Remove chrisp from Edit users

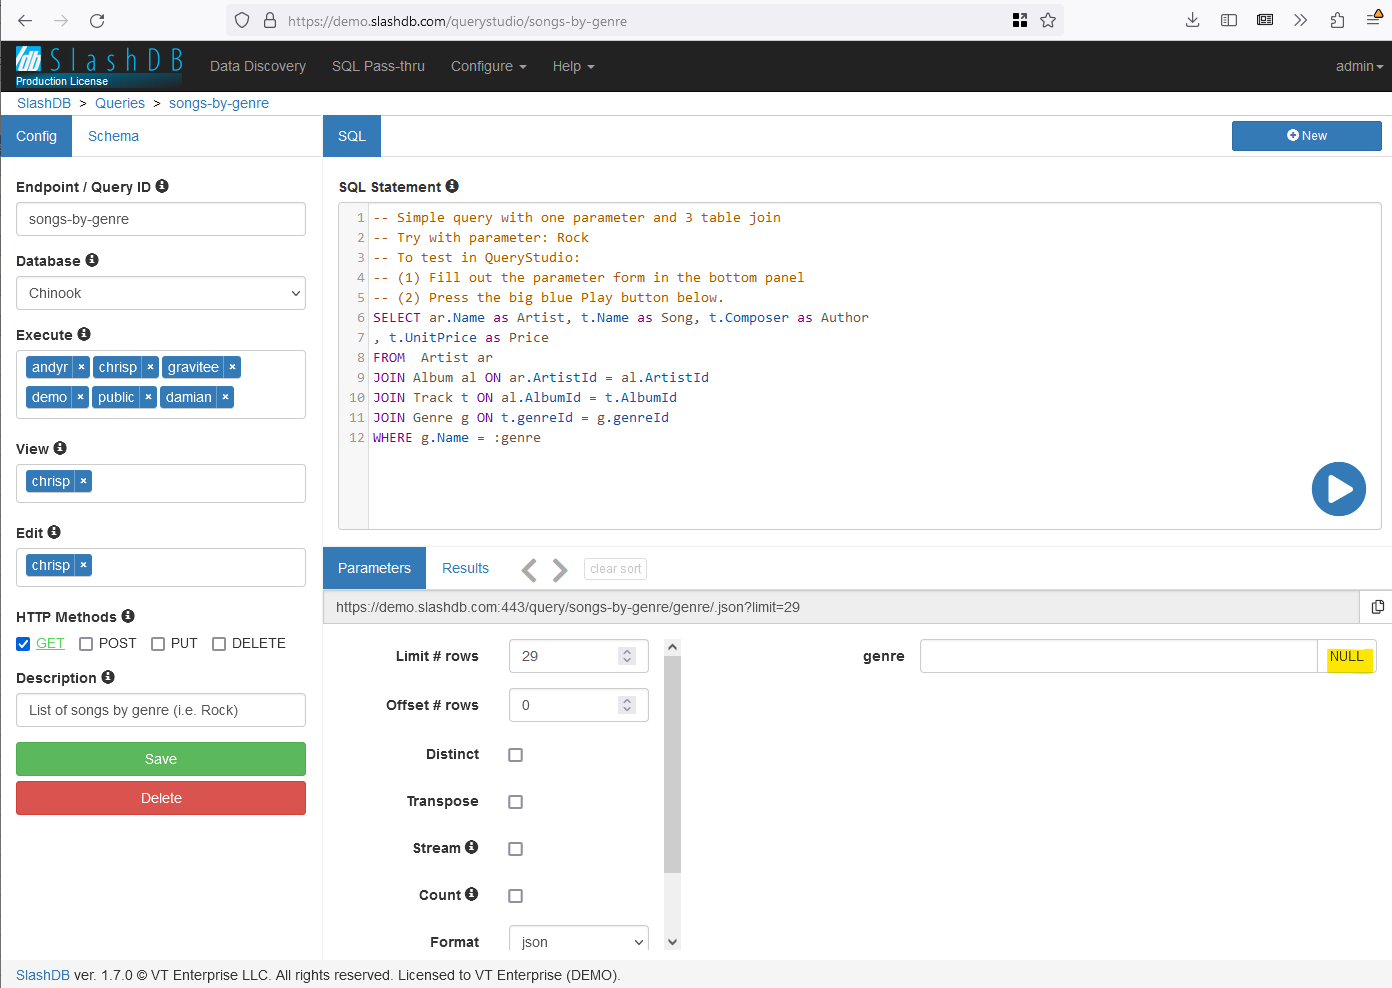[x=83, y=565]
